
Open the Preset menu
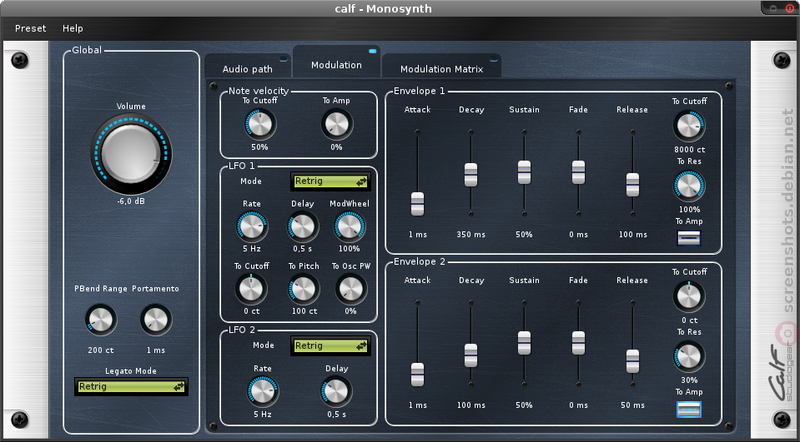click(x=31, y=29)
